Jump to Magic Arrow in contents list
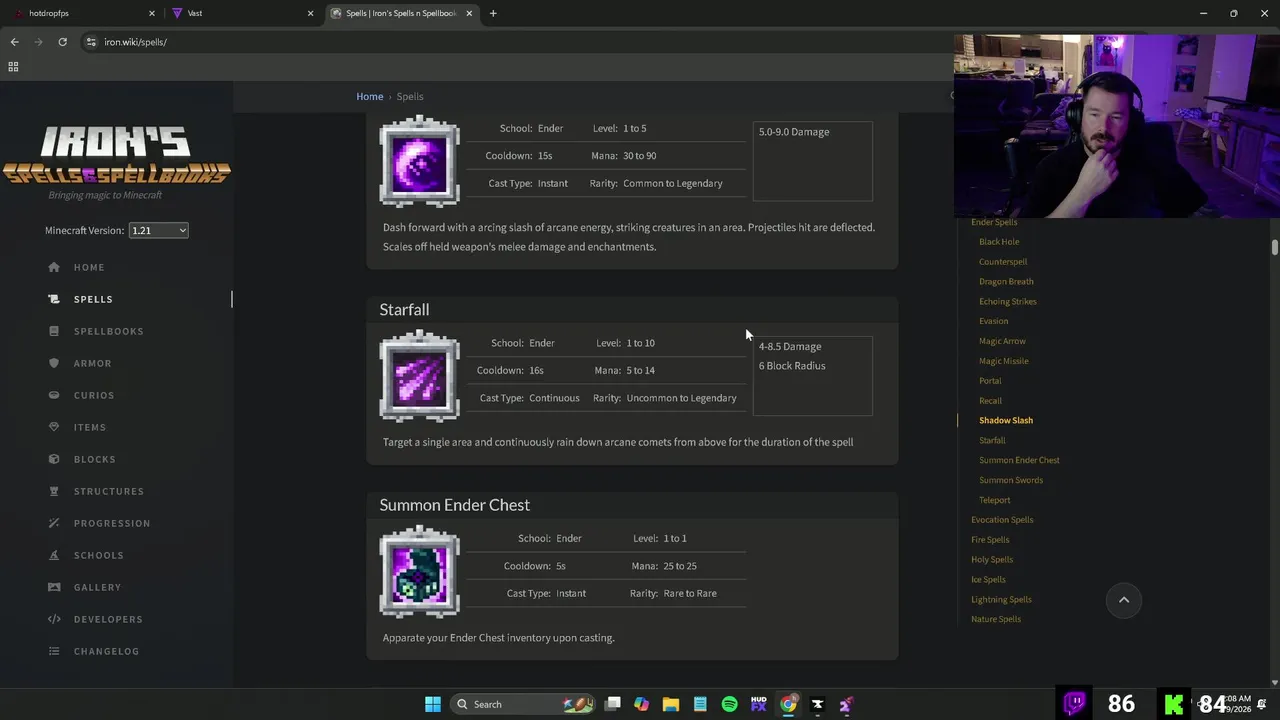 click(x=1002, y=341)
